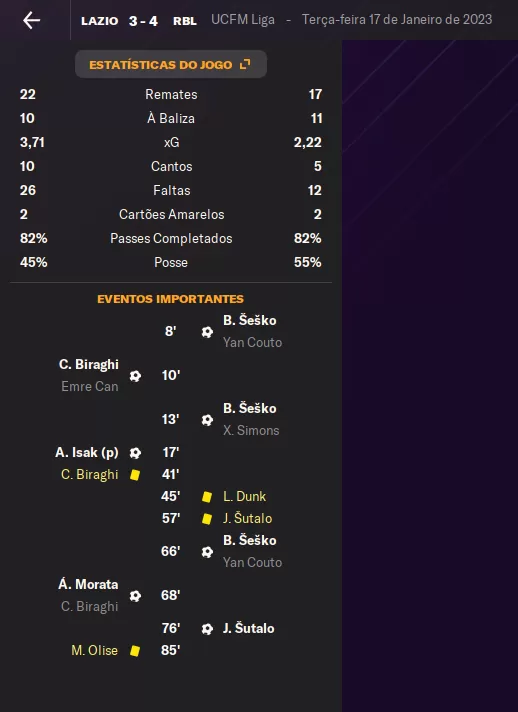This screenshot has height=712, width=518.
Task: Click the RBL team name in header
Action: coord(185,21)
